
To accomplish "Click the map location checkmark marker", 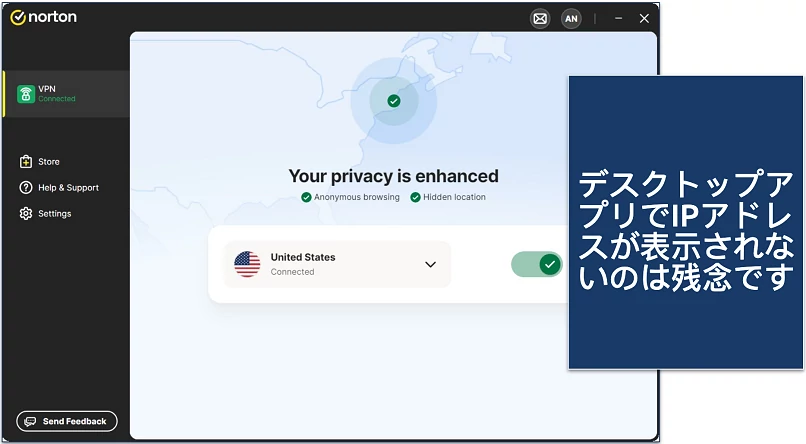I will pyautogui.click(x=394, y=101).
